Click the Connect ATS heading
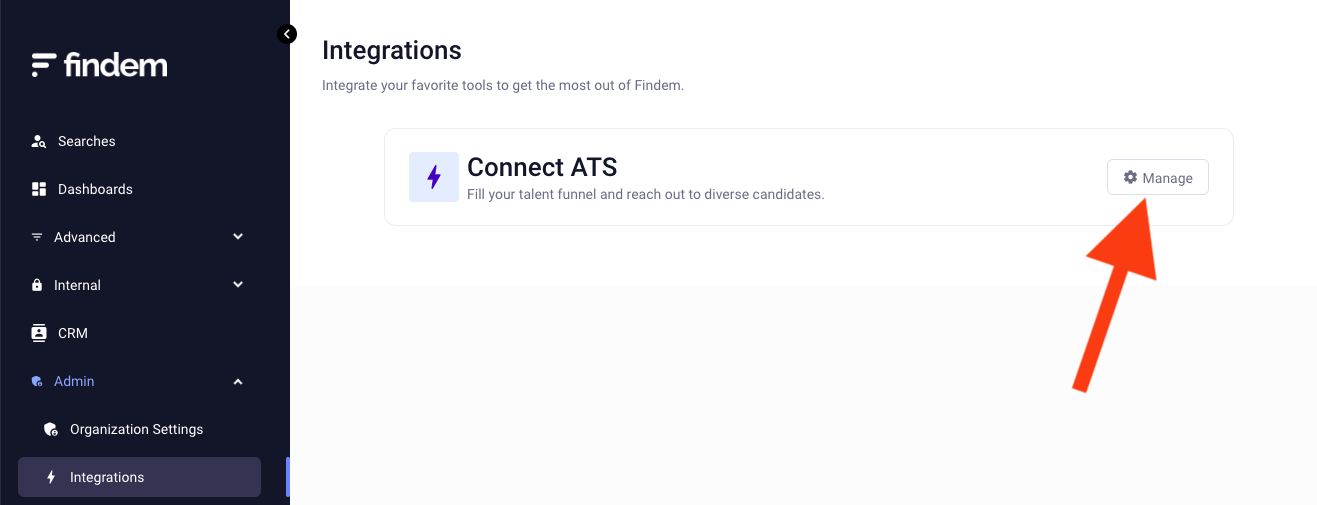The image size is (1317, 505). [542, 166]
